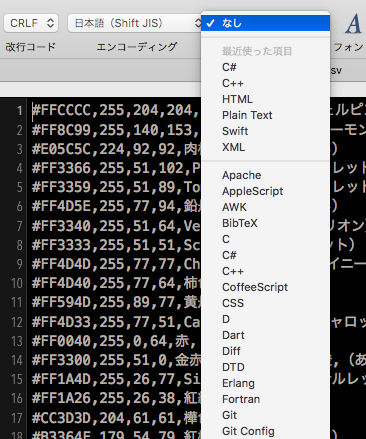The height and width of the screenshot is (439, 366).
Task: Select AppleScript syntax style
Action: (x=265, y=191)
